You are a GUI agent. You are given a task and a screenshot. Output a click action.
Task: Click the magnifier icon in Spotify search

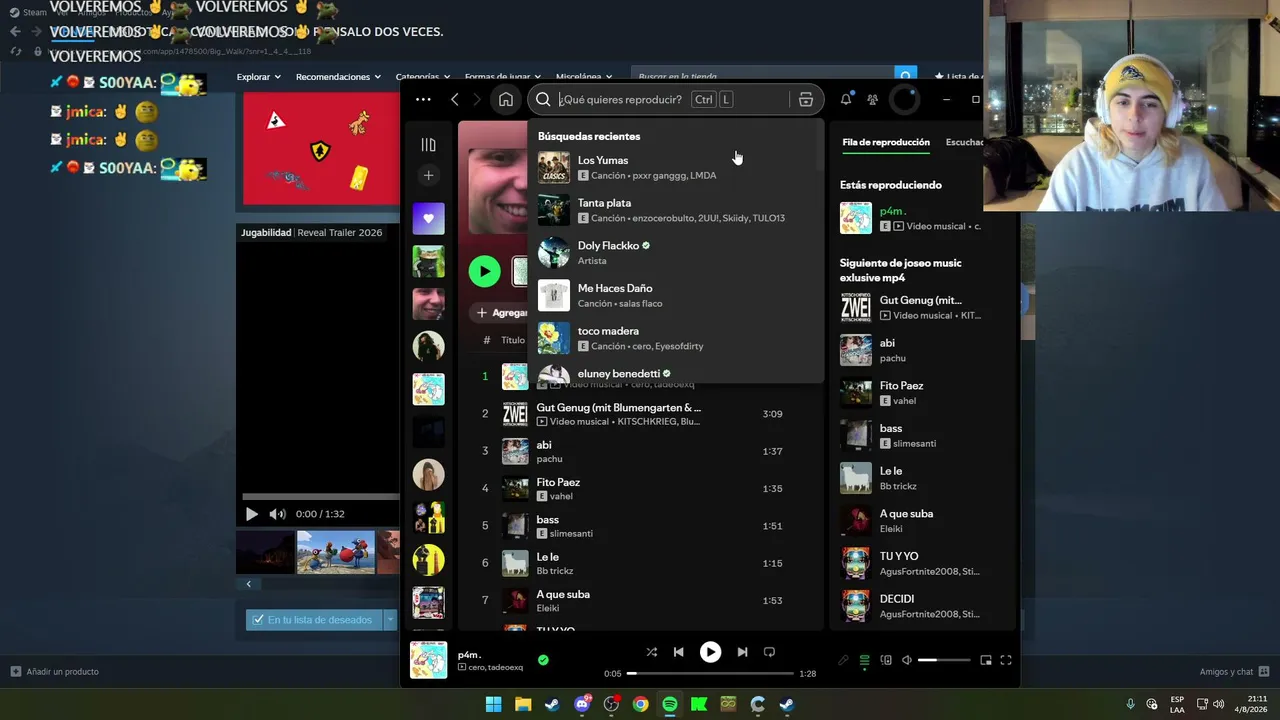pyautogui.click(x=543, y=99)
